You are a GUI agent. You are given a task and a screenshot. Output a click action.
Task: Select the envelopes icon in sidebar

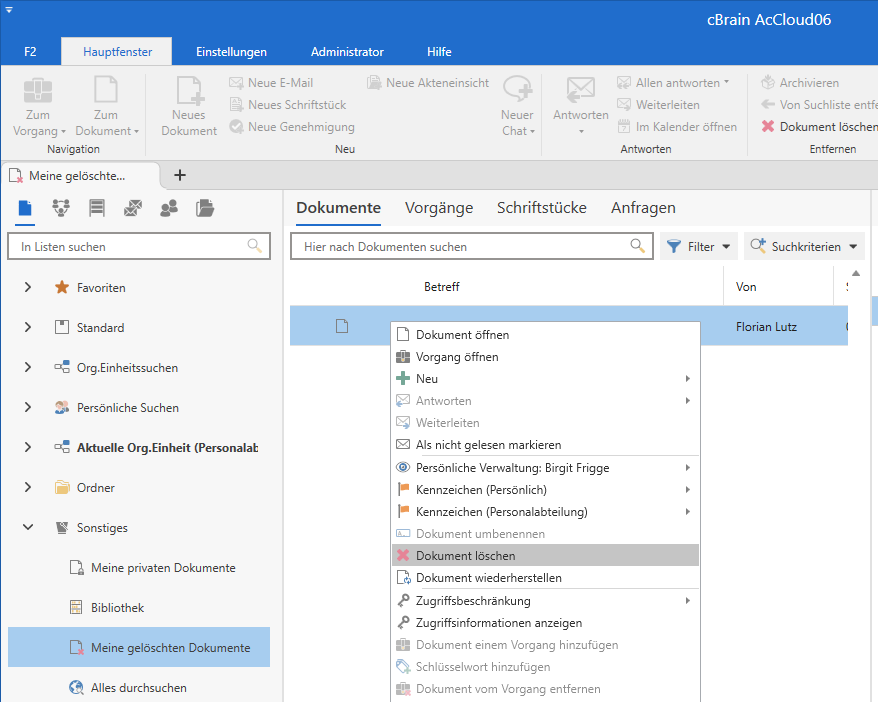(133, 208)
